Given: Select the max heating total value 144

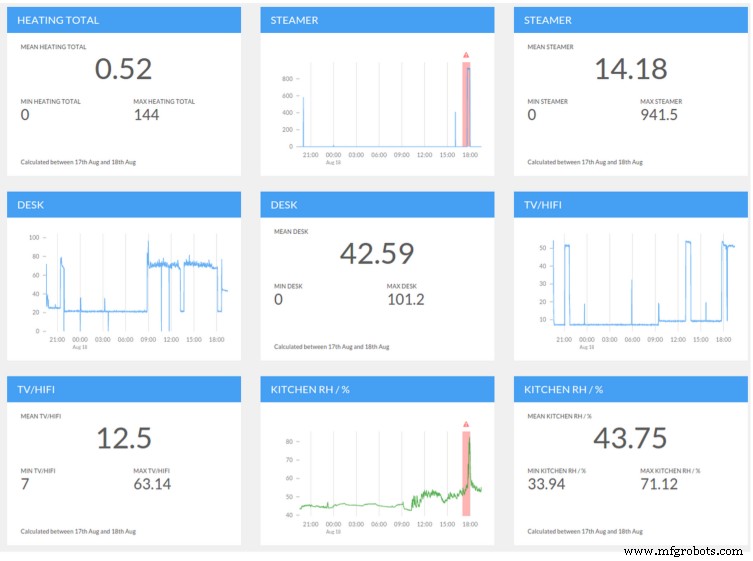Looking at the screenshot, I should (x=146, y=115).
